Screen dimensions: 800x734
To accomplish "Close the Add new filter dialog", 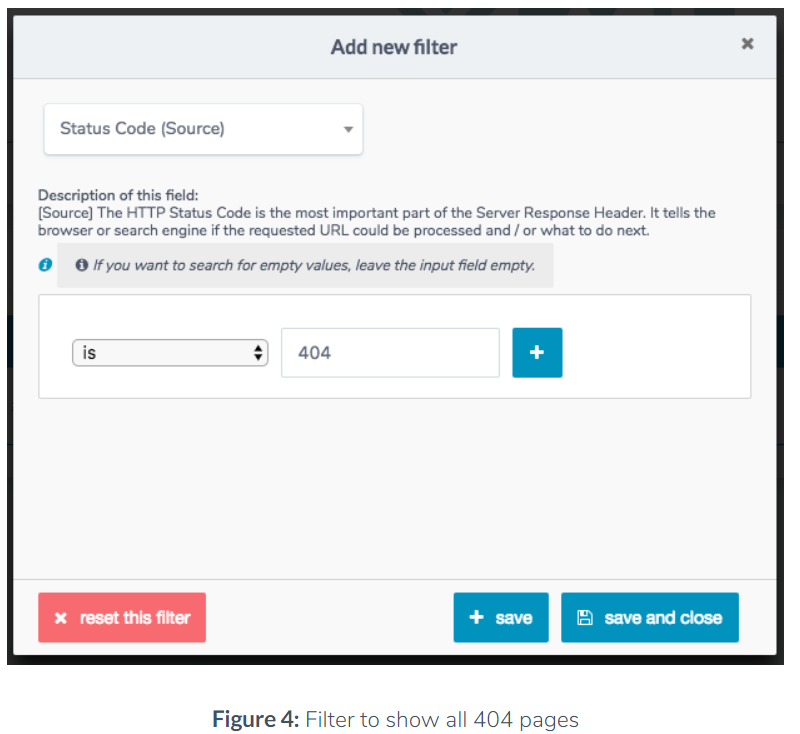I will tap(747, 44).
